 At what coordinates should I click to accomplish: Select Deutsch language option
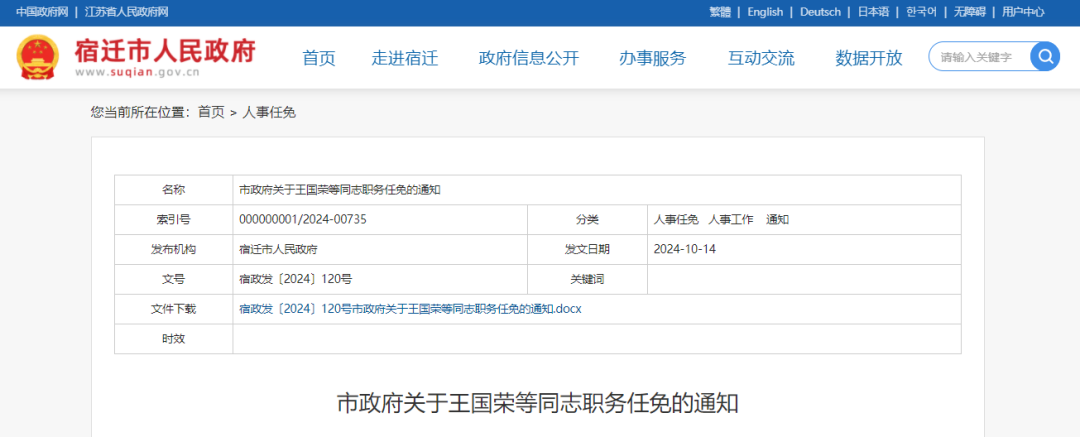[x=820, y=12]
